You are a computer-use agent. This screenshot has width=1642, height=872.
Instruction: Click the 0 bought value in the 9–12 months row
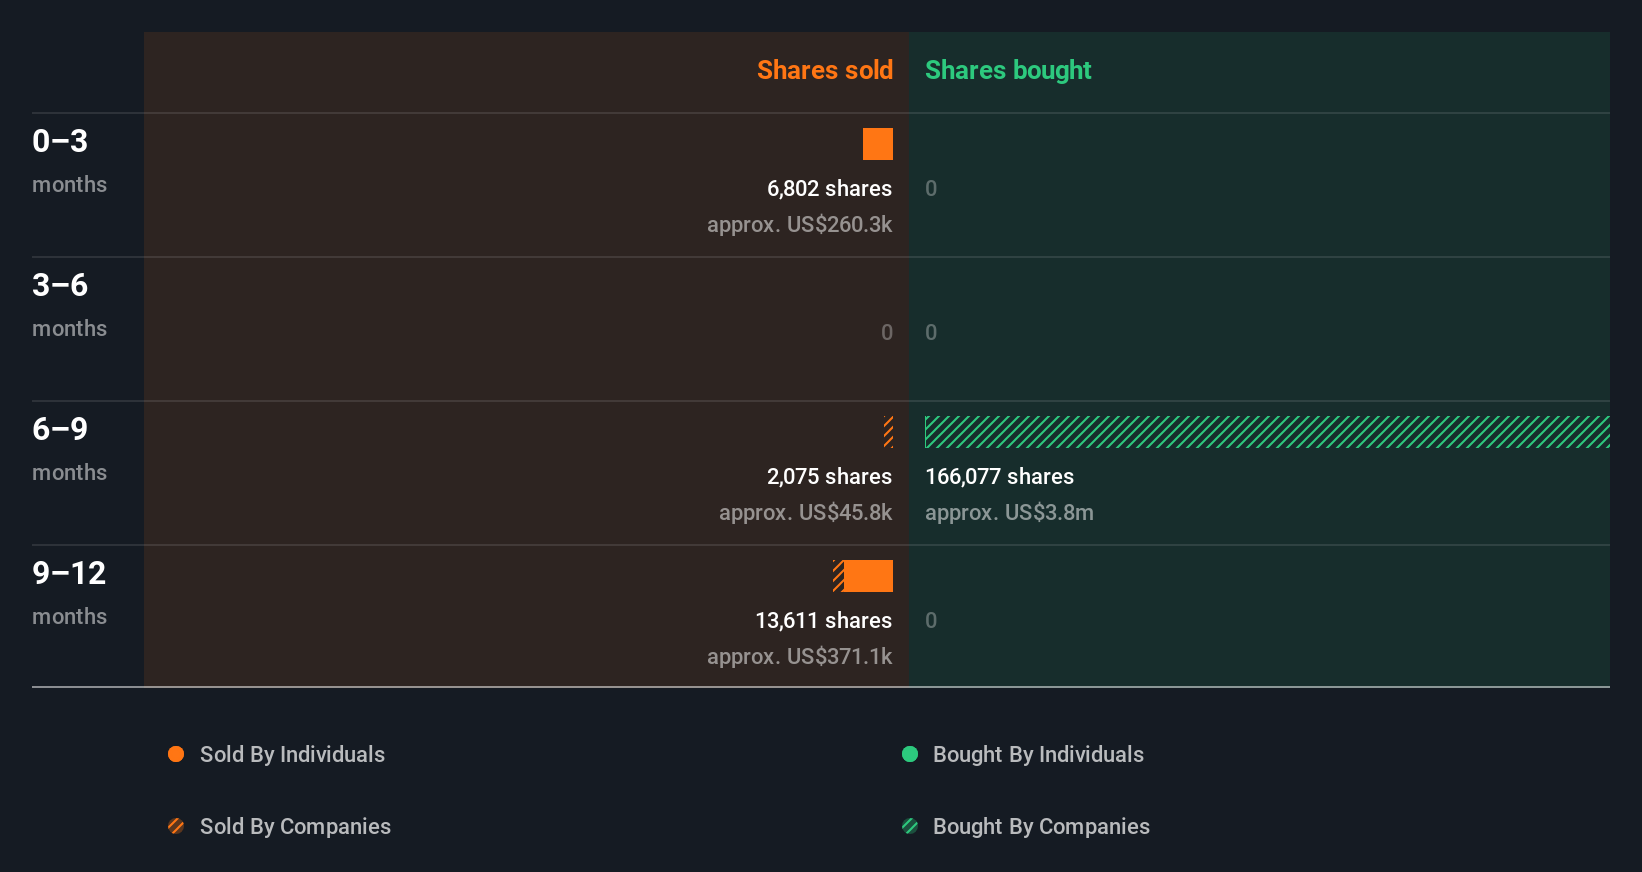tap(931, 621)
